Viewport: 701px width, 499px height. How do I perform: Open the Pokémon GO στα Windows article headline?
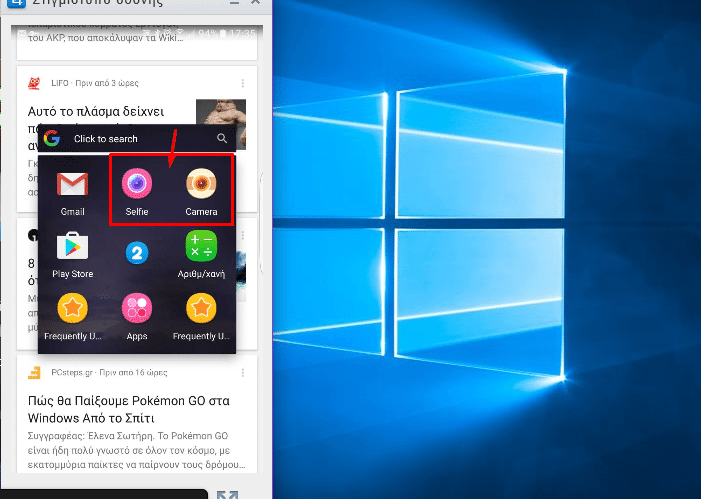tap(129, 409)
